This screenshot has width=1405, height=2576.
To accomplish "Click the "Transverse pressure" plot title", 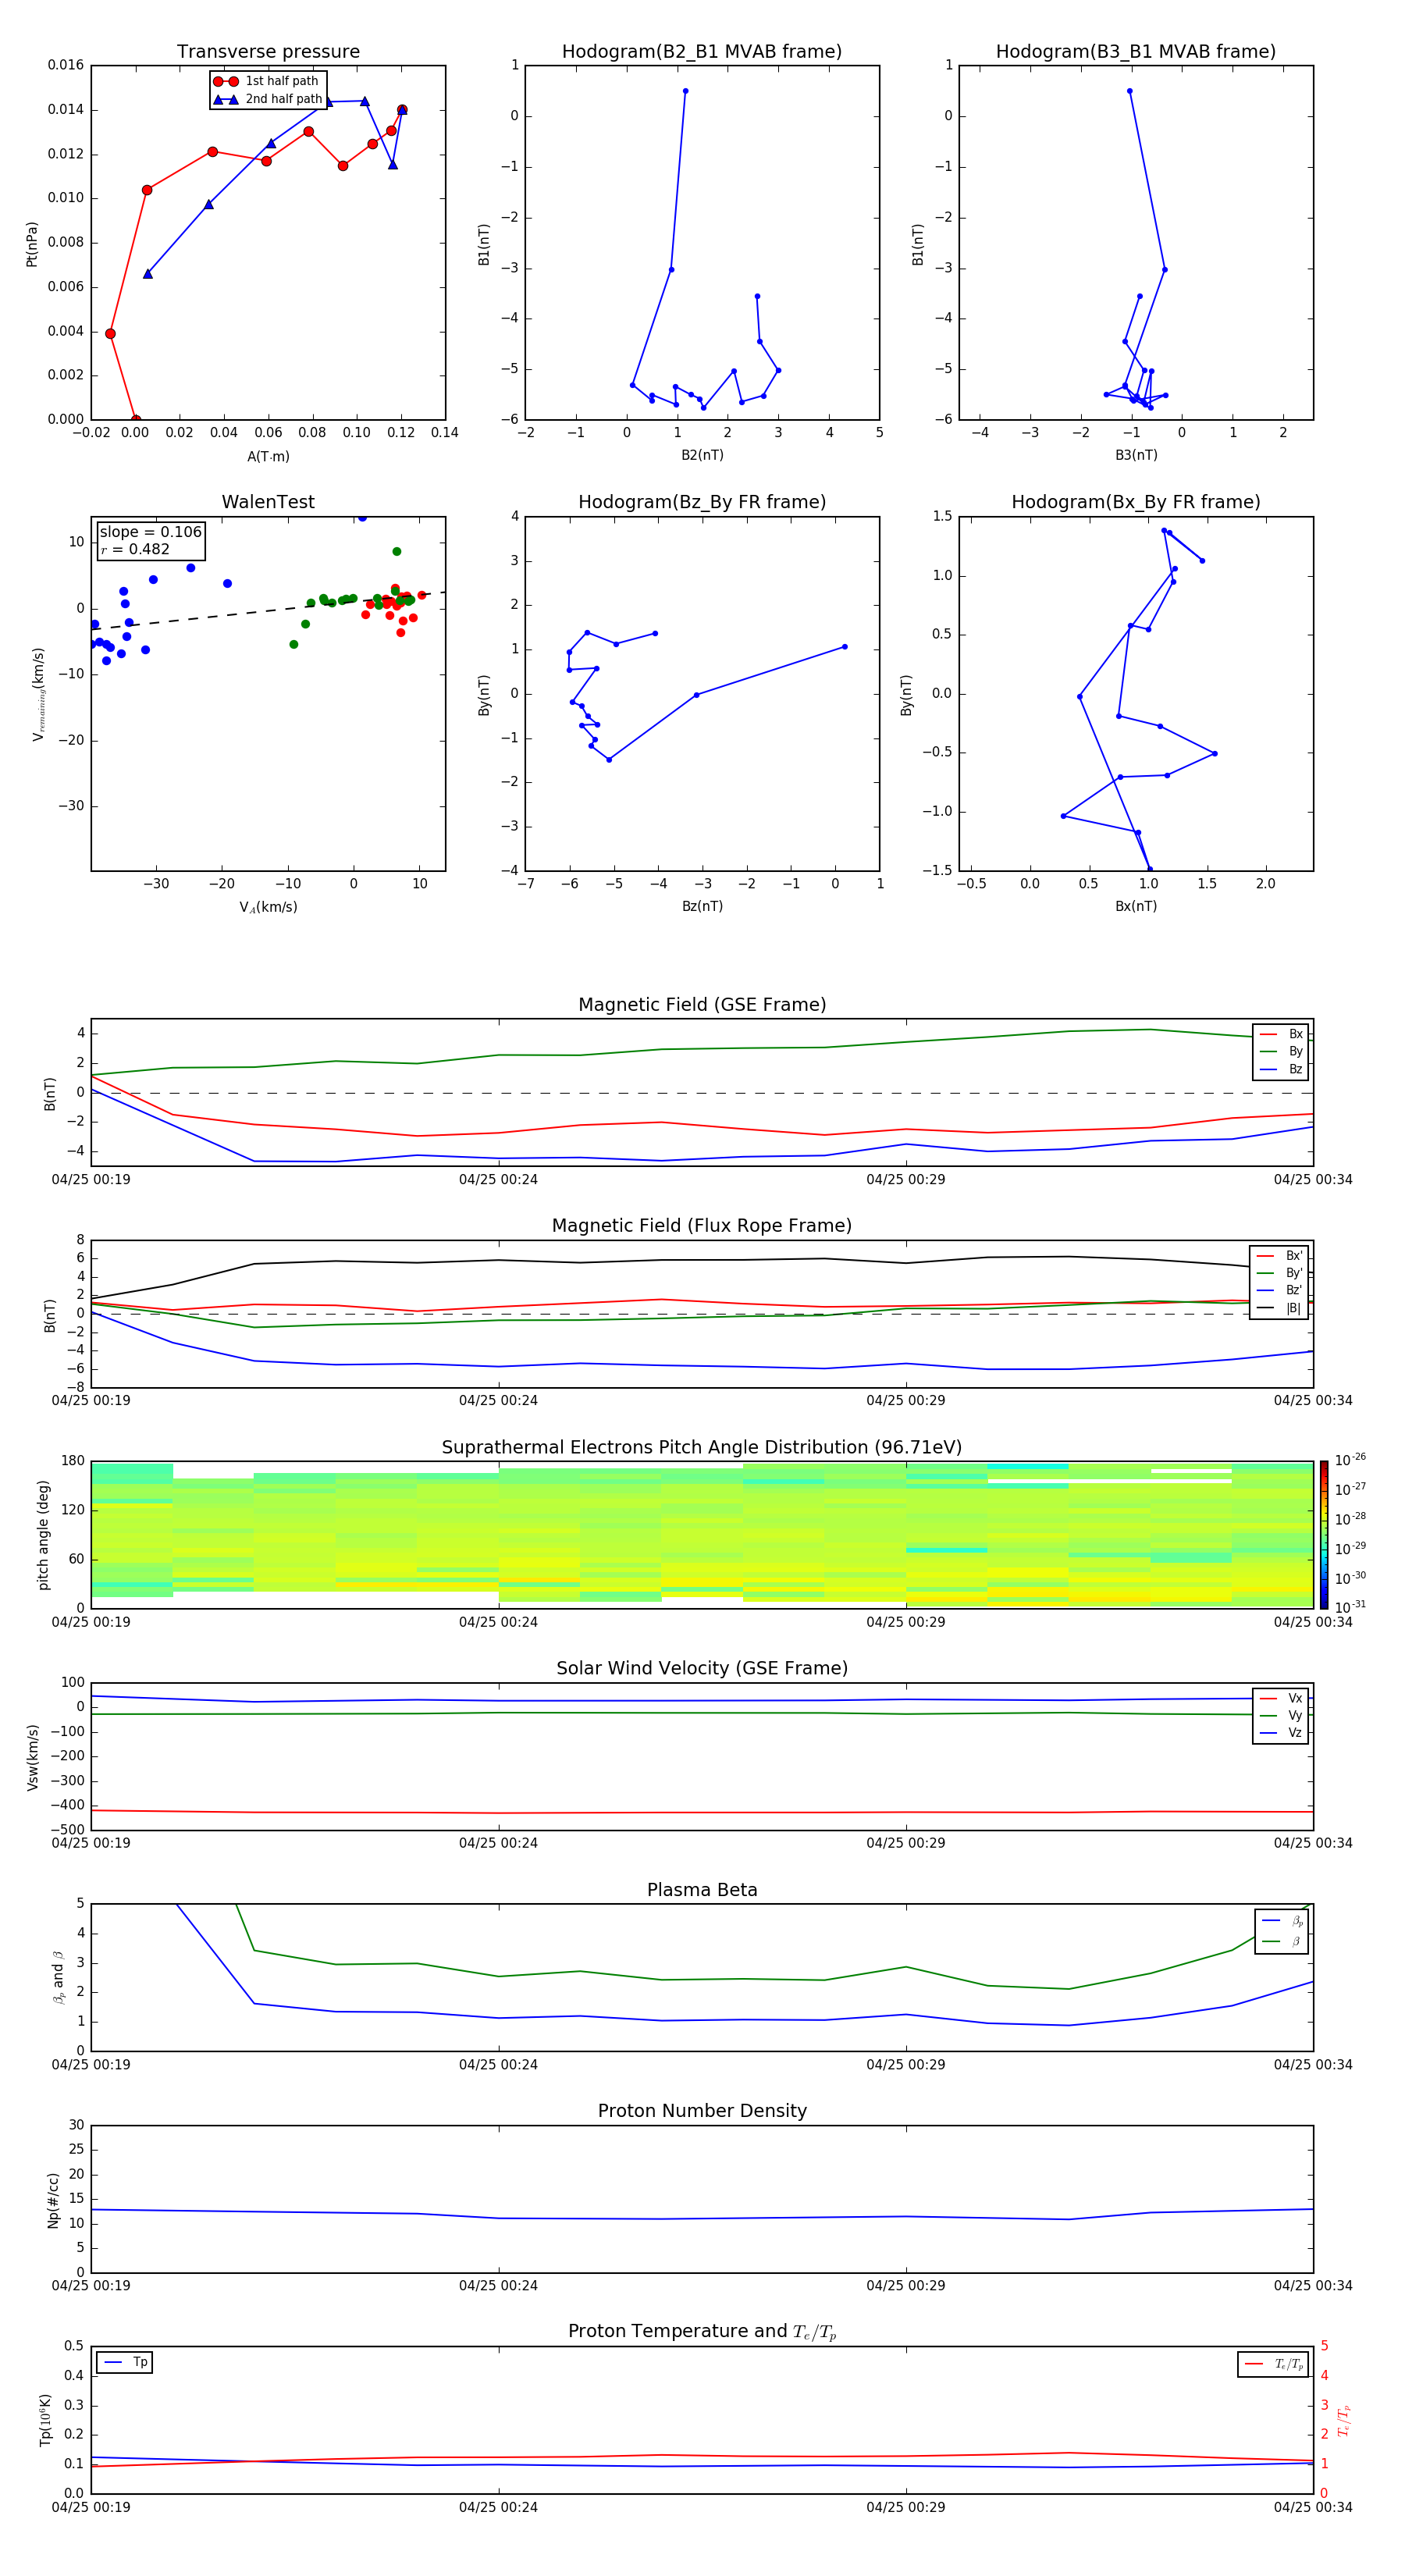I will pos(268,52).
